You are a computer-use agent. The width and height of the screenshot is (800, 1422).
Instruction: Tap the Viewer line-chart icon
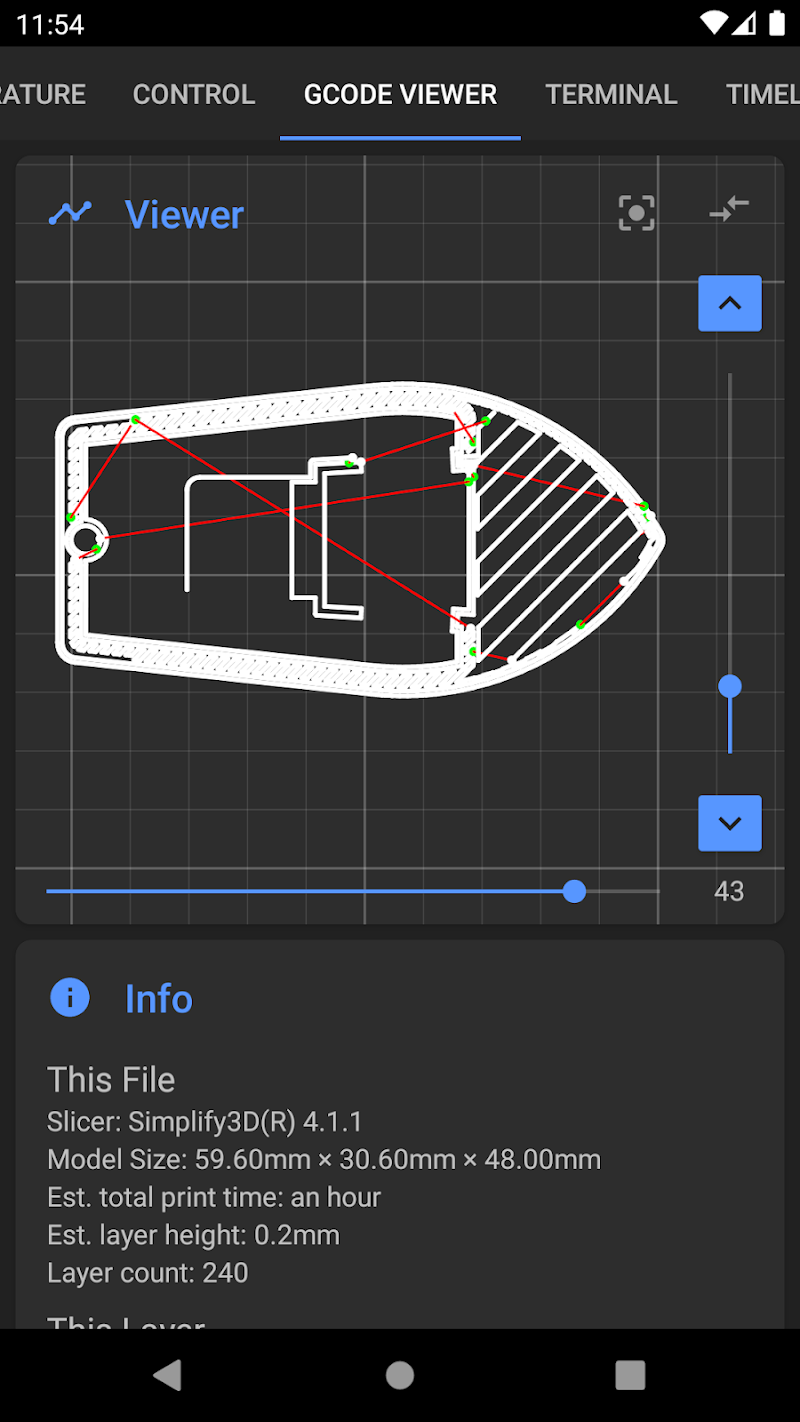[x=70, y=214]
